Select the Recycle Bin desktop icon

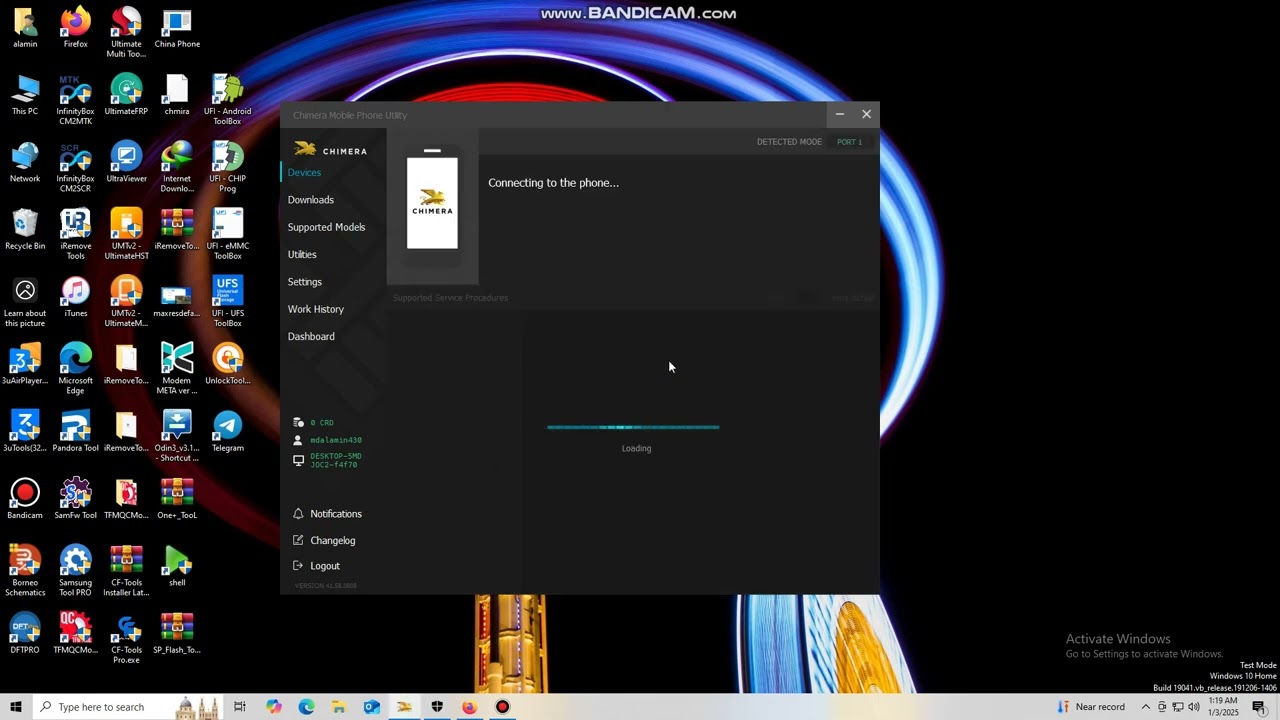(x=25, y=229)
